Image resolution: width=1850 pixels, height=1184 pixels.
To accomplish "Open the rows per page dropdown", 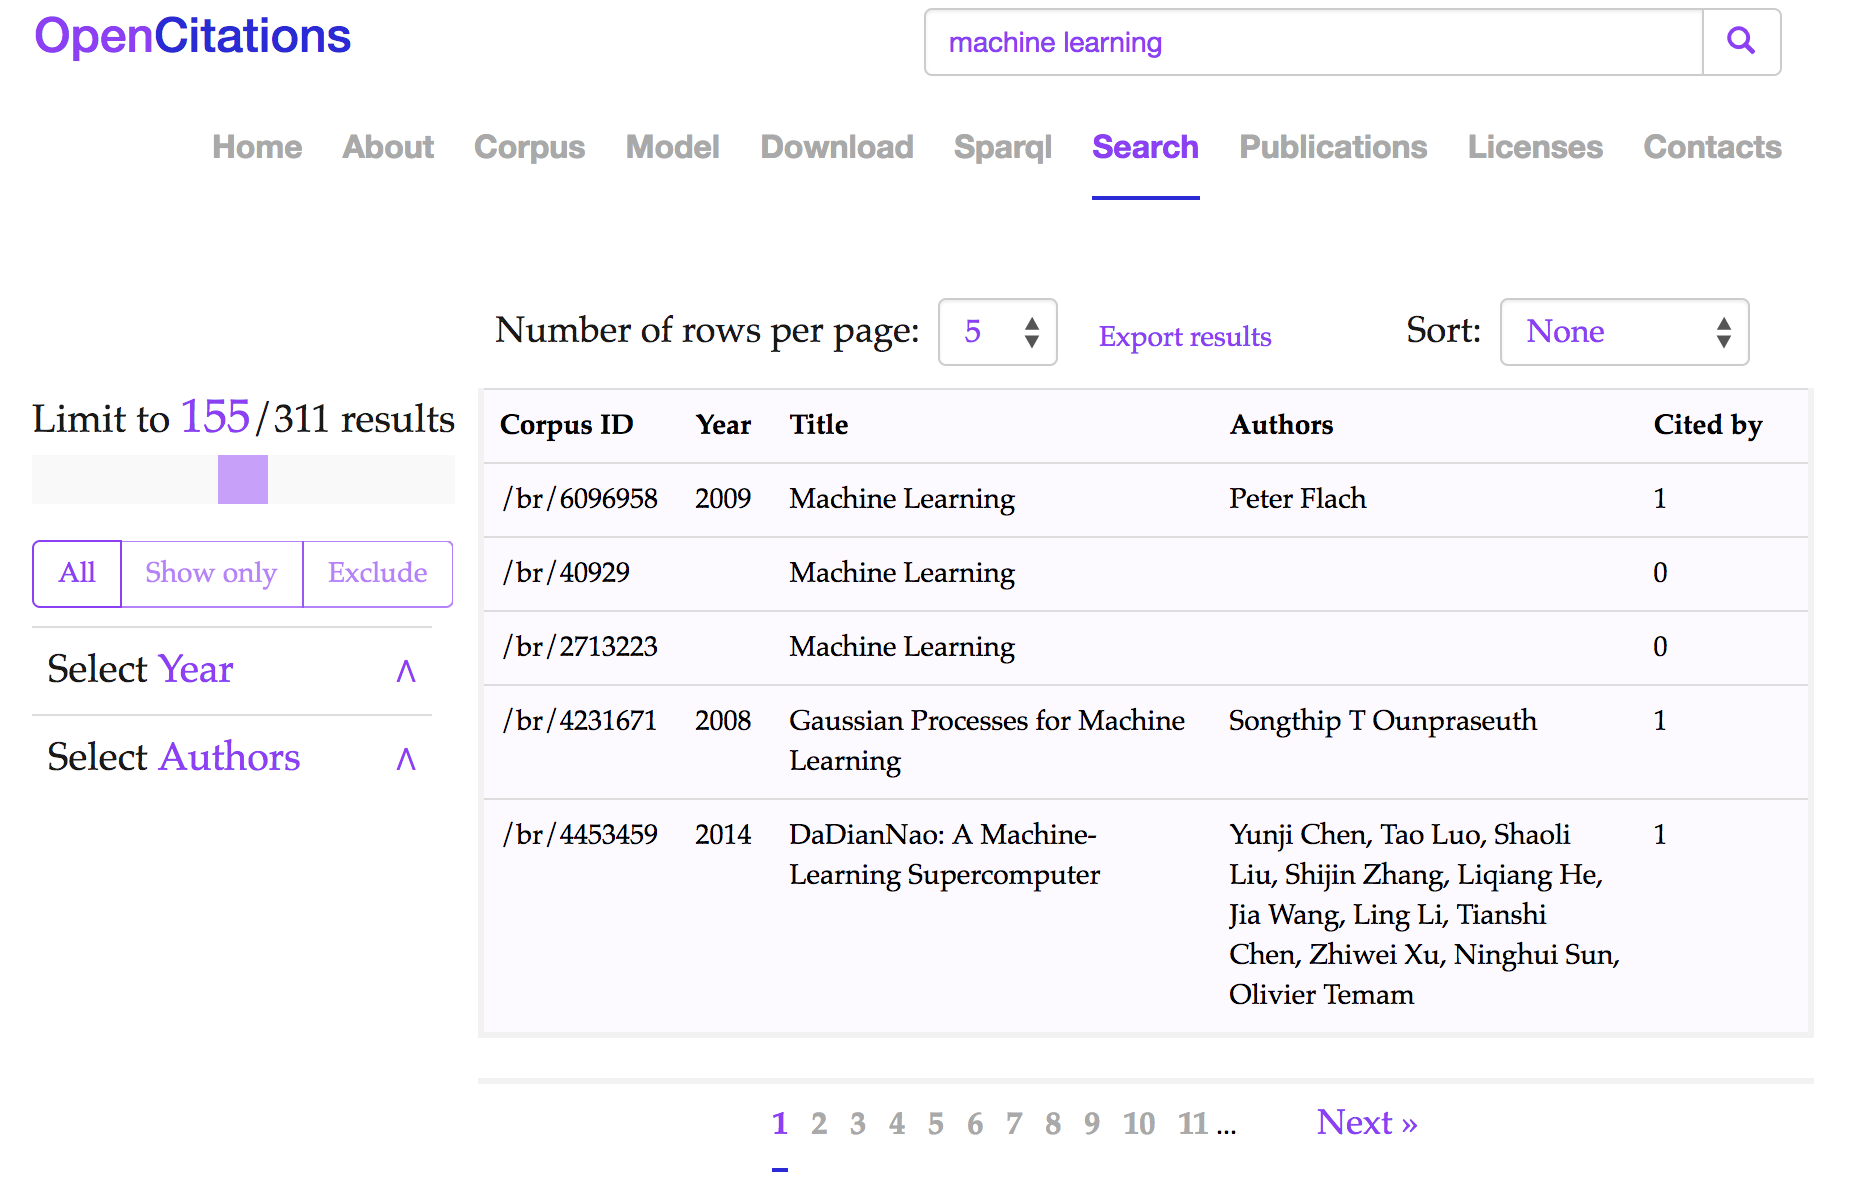I will click(x=998, y=332).
